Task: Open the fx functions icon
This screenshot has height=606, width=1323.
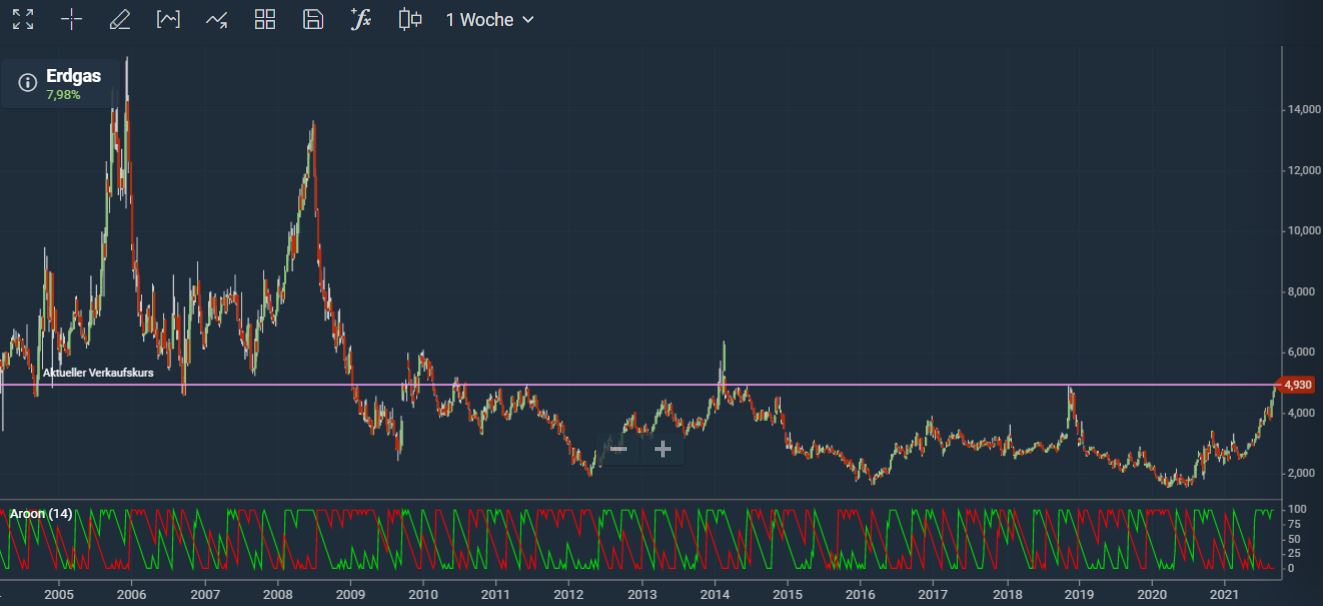Action: (360, 19)
